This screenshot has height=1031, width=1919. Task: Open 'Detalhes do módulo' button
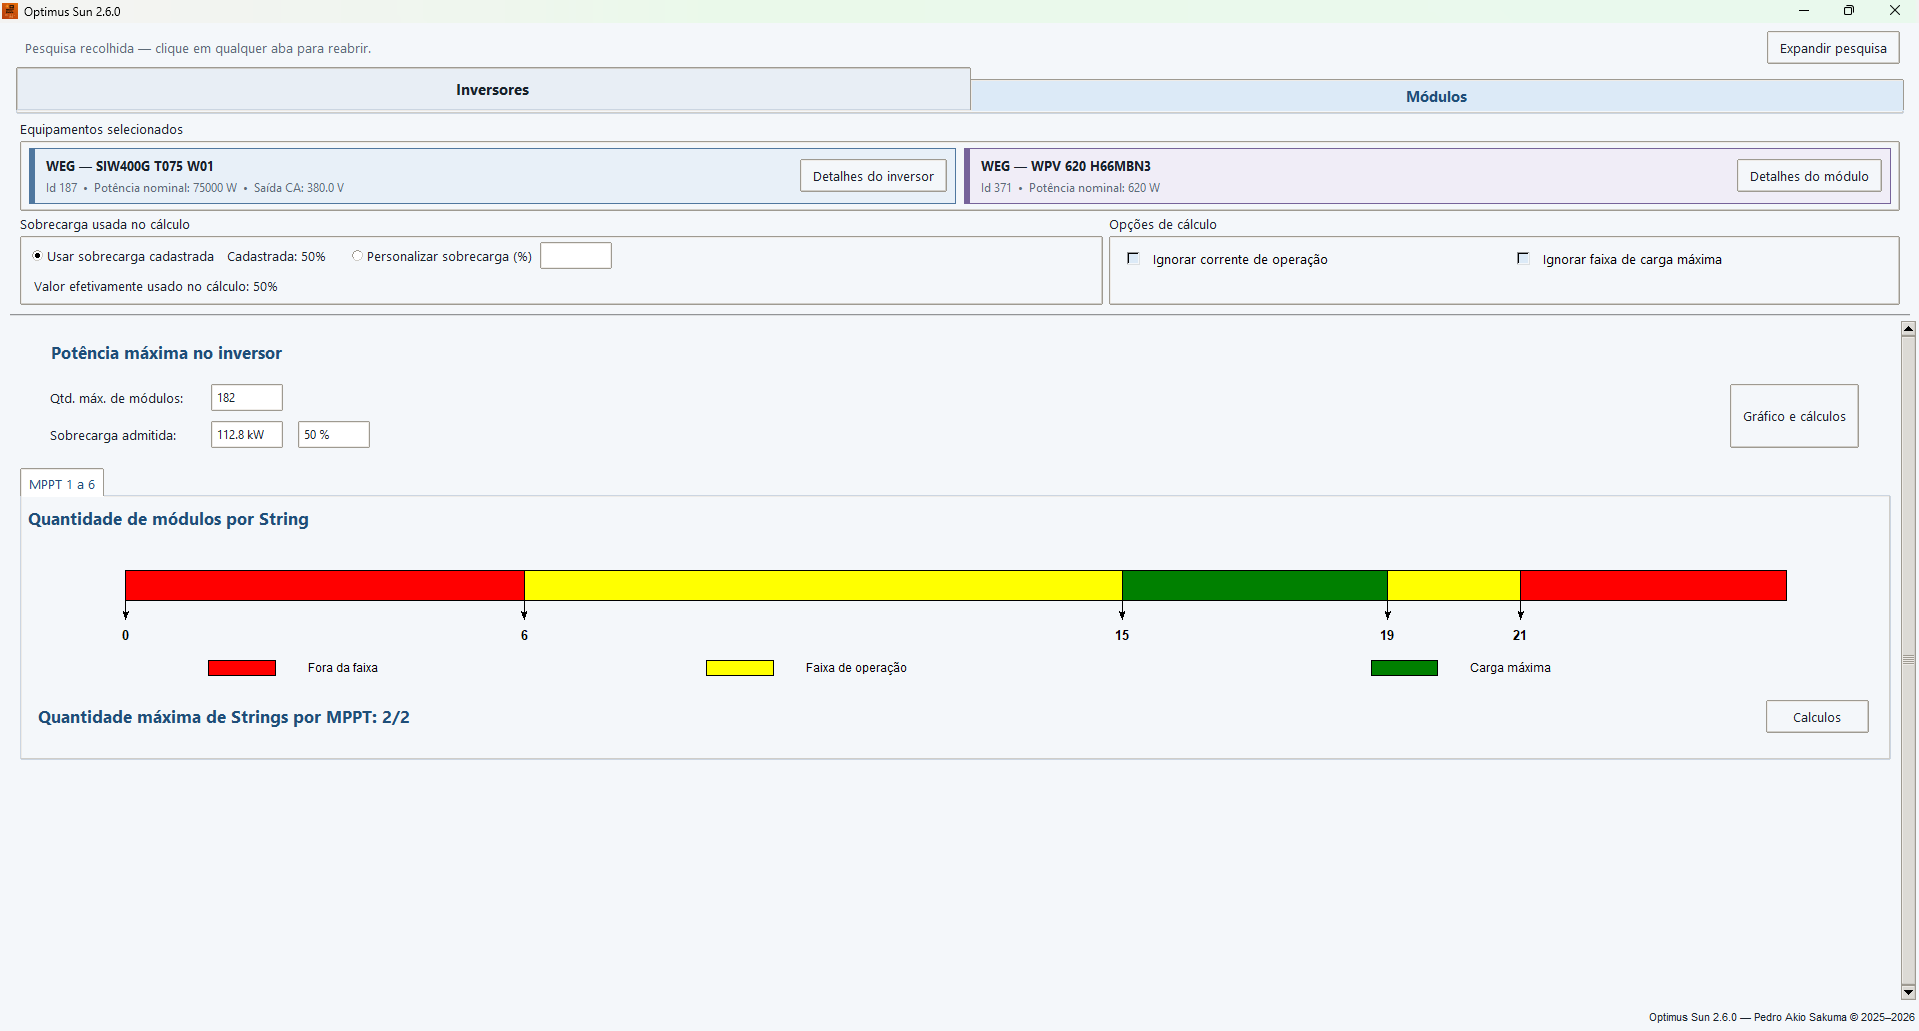(1809, 176)
